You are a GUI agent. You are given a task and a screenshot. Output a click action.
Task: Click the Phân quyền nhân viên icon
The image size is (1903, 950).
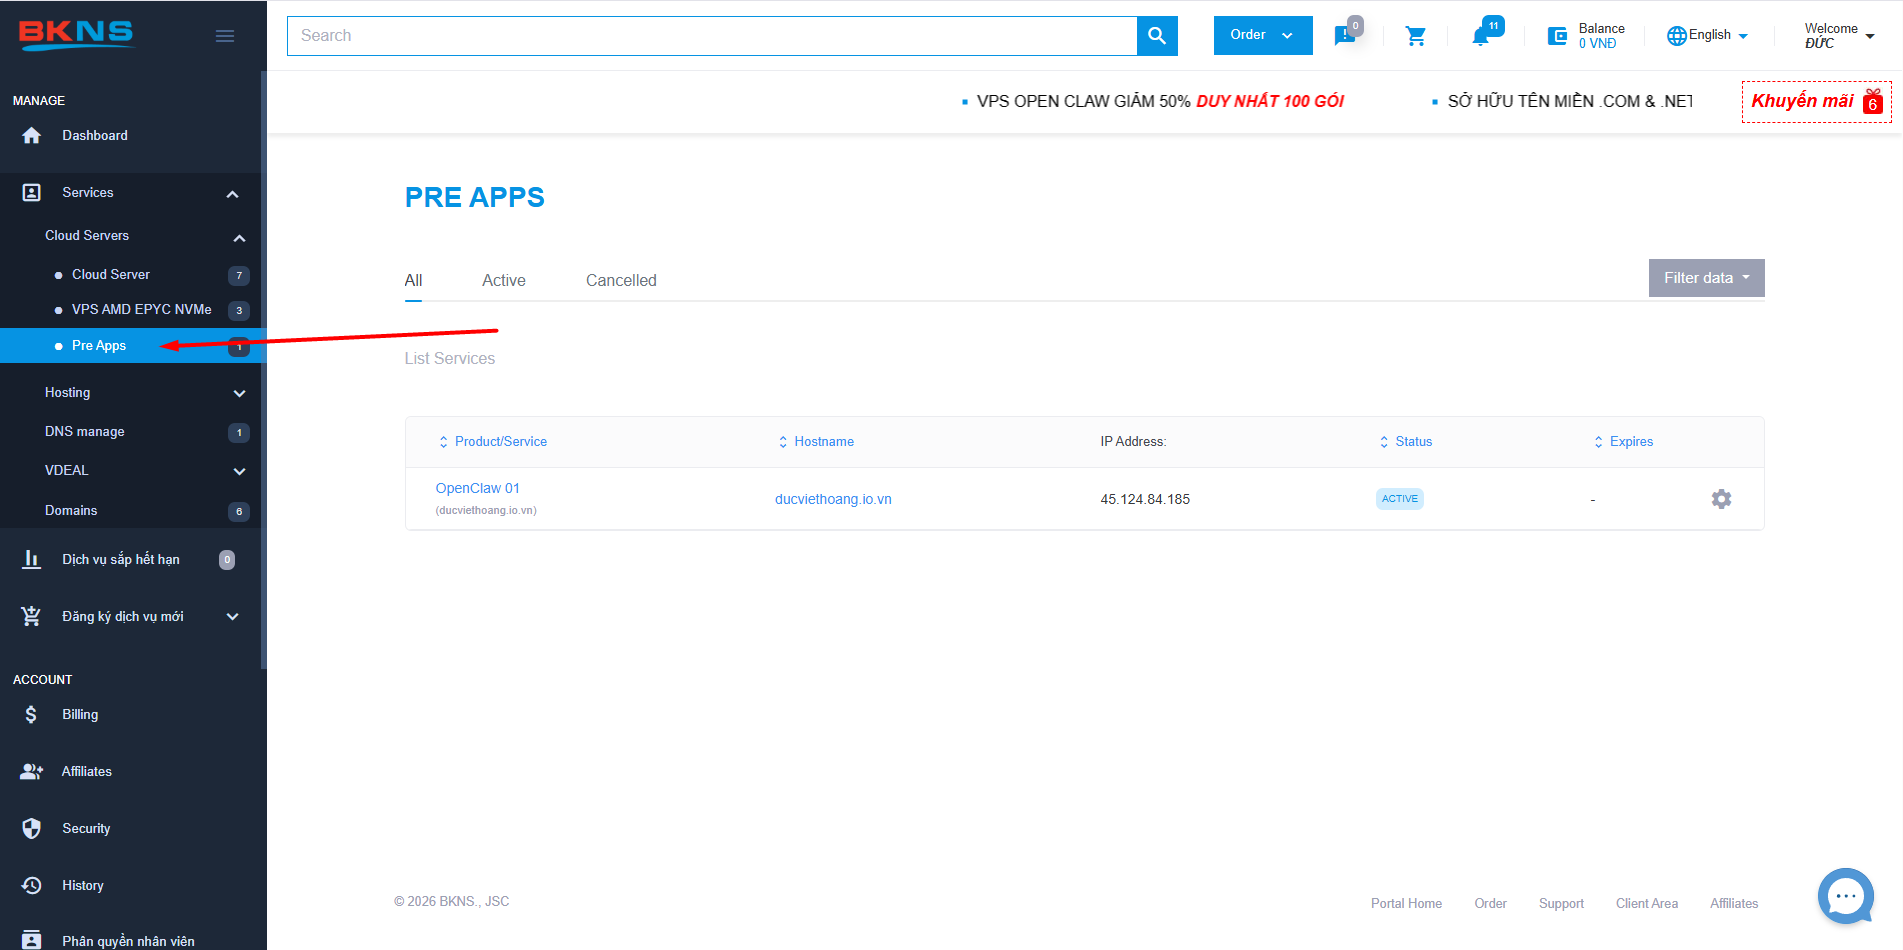click(32, 940)
